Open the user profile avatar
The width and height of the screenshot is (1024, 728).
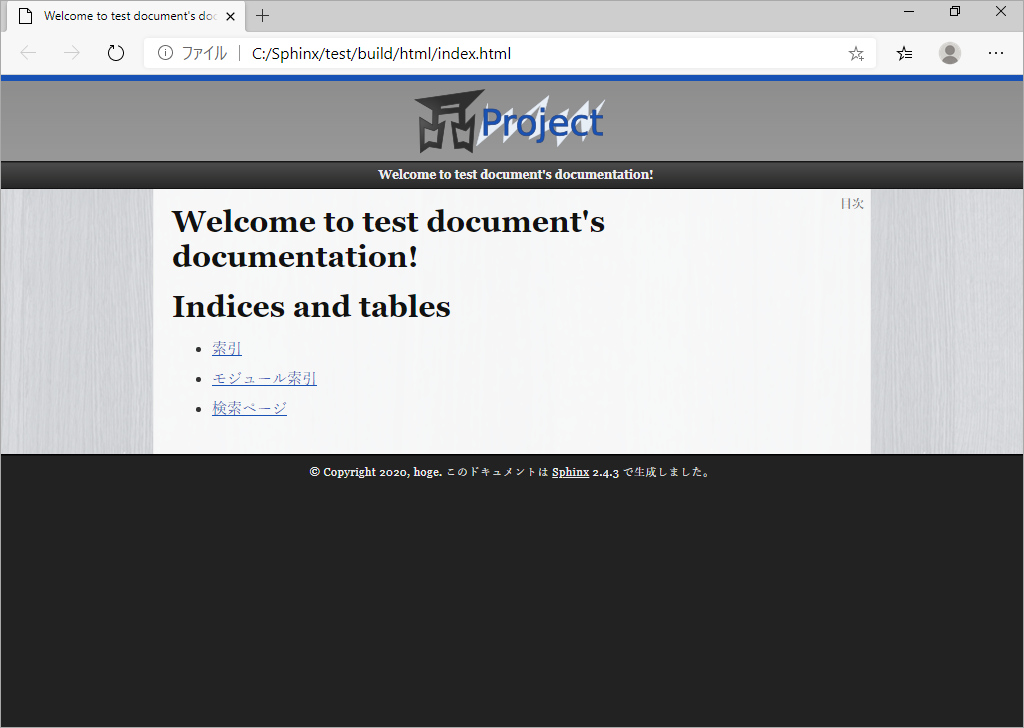(x=950, y=53)
